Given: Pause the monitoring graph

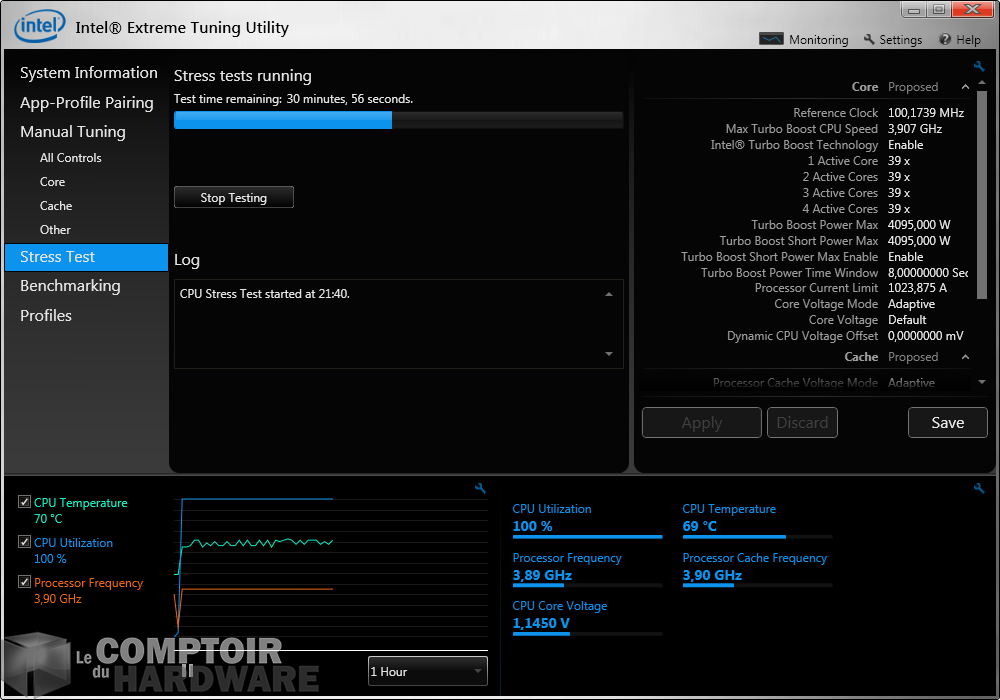Looking at the screenshot, I should [187, 670].
